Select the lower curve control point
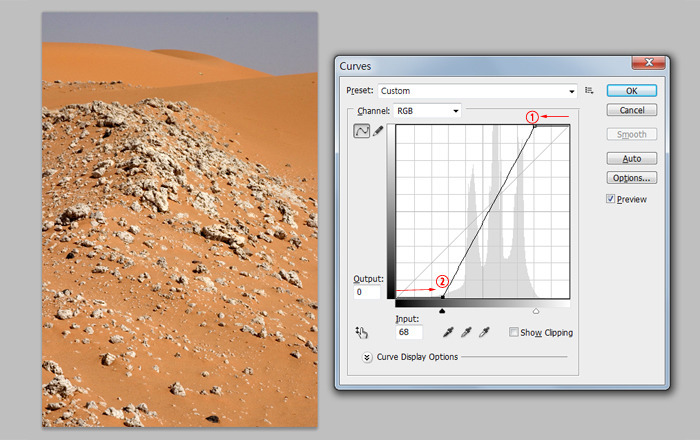 click(442, 297)
